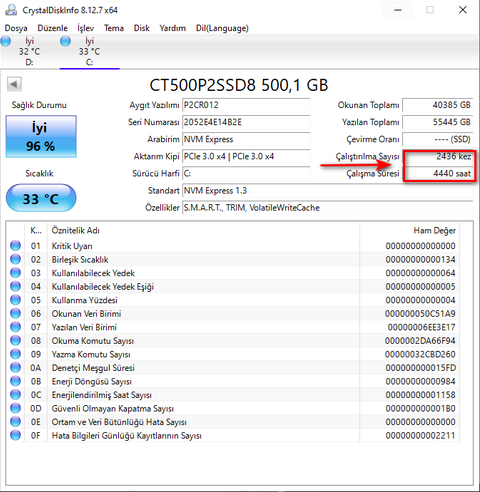Open the Disk menu
The image size is (480, 492).
[142, 28]
